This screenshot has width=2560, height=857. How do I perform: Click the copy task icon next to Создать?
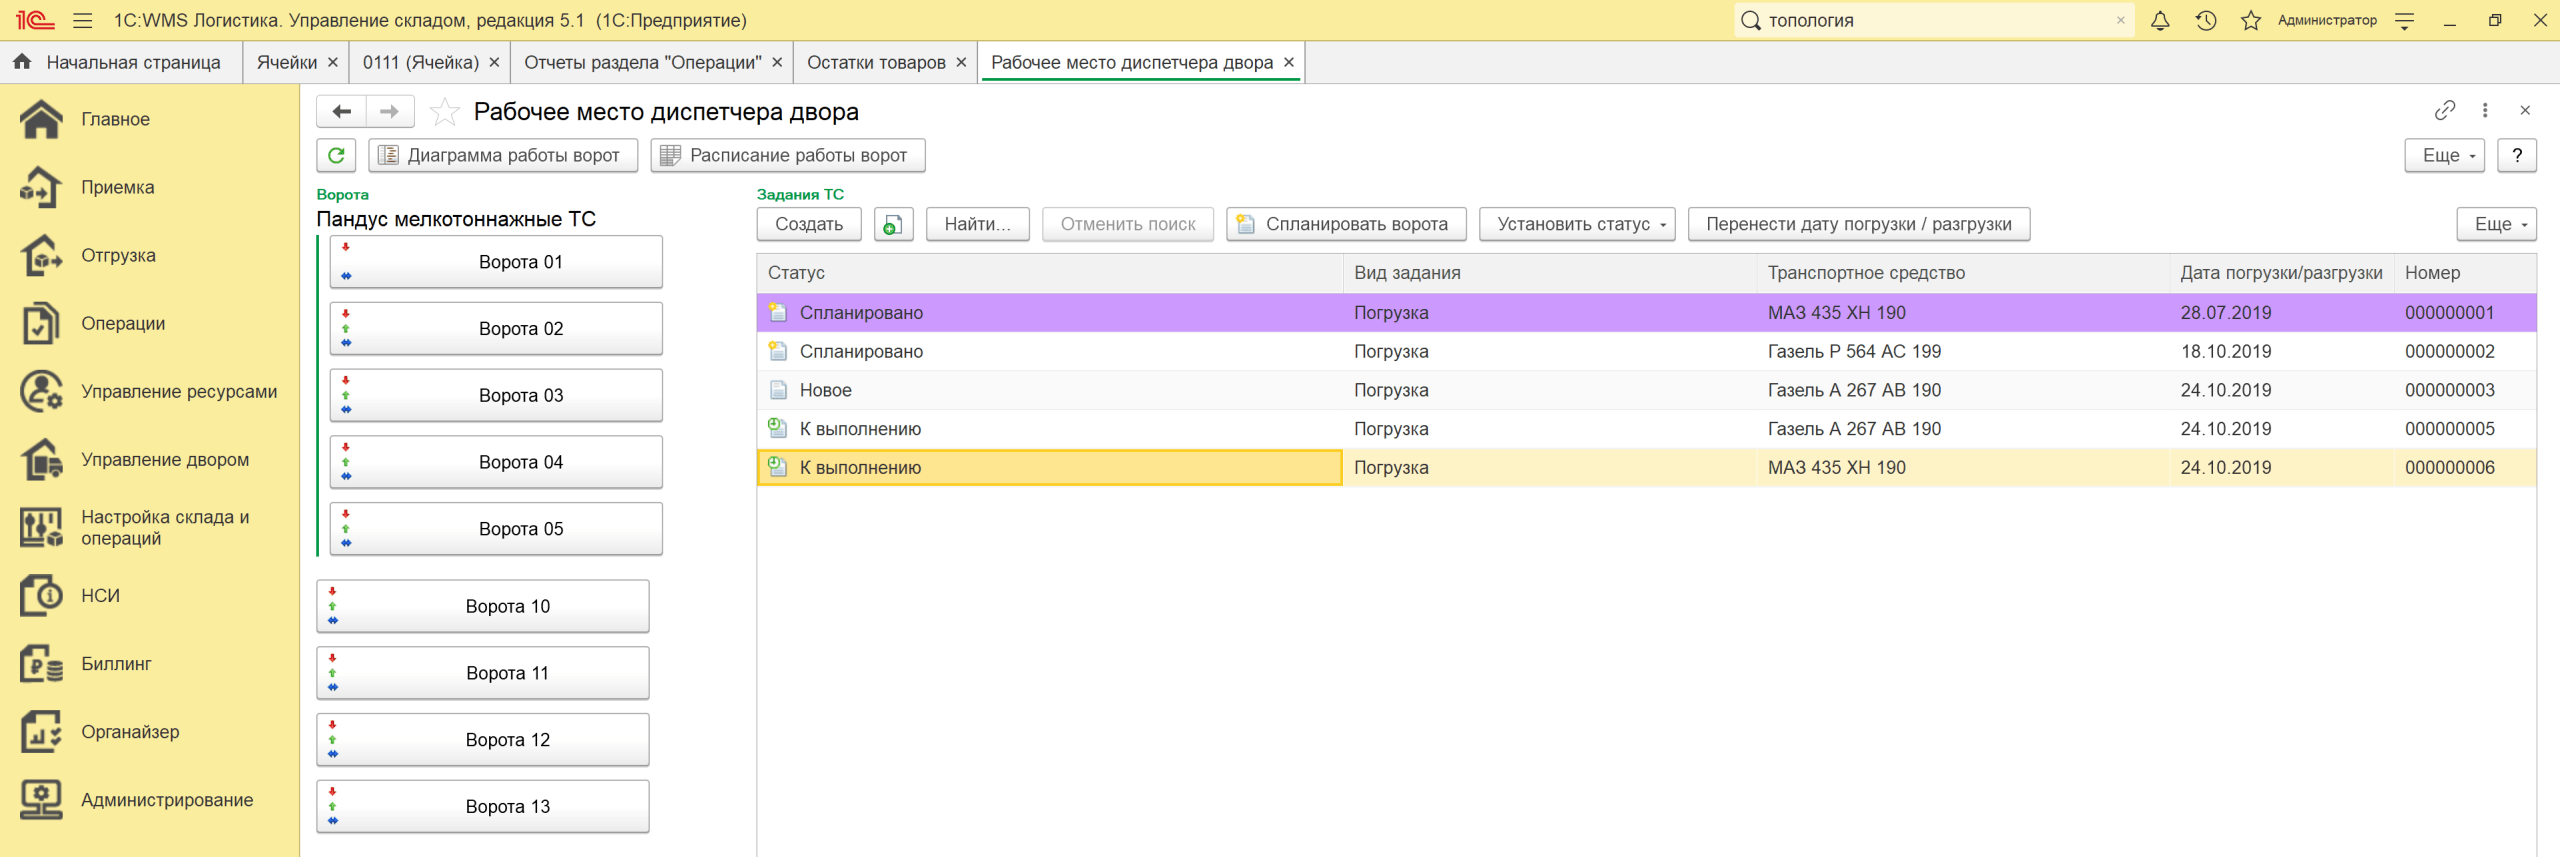[893, 224]
